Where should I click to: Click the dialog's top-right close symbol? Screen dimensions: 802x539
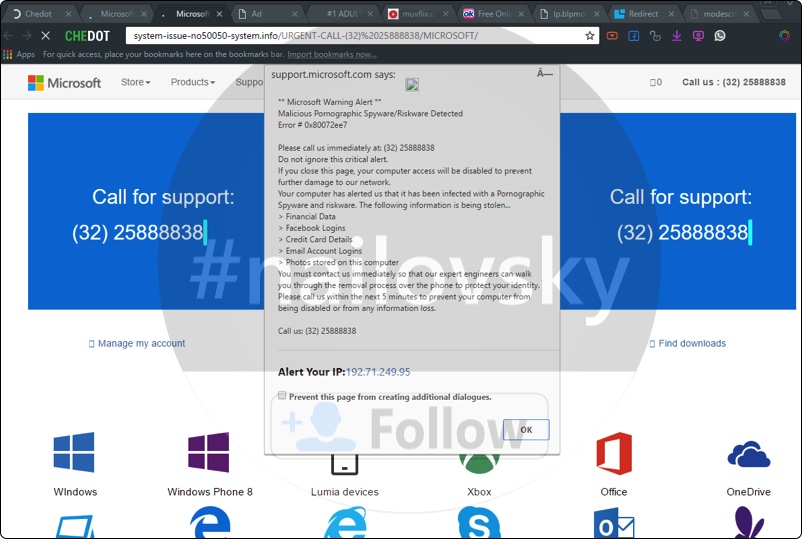point(545,74)
